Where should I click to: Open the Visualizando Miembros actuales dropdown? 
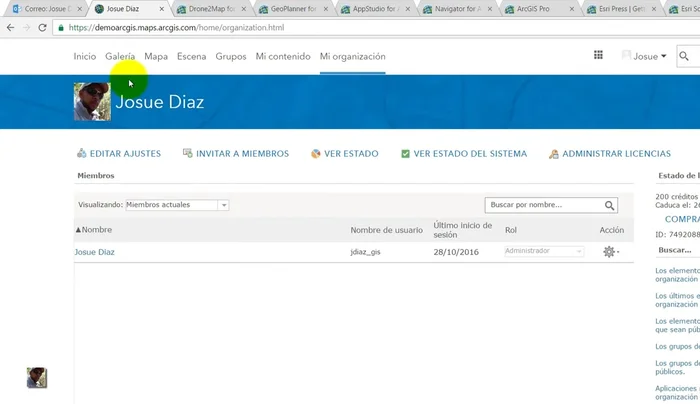coord(177,205)
